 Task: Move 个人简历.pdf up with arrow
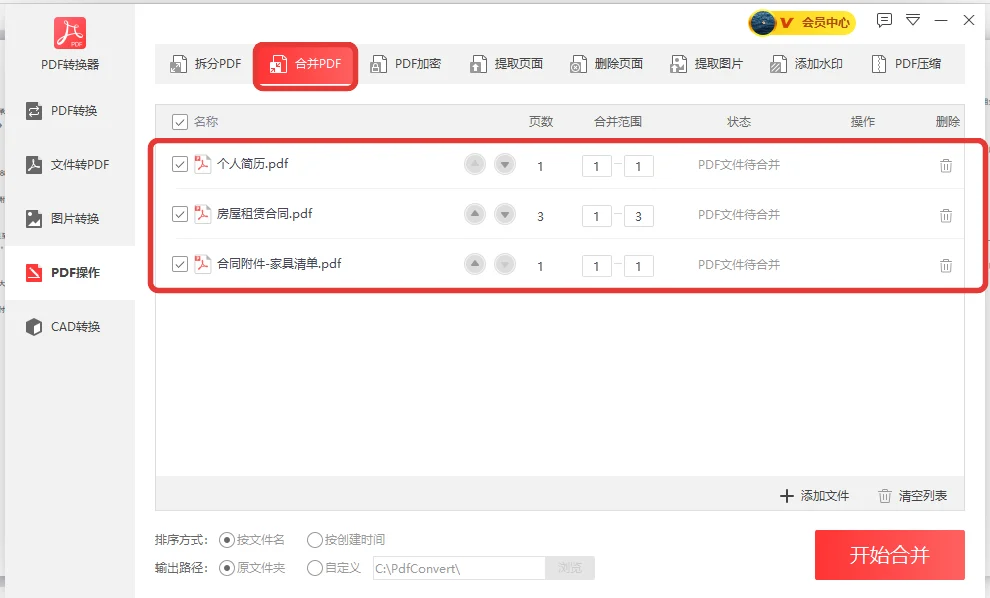click(475, 164)
